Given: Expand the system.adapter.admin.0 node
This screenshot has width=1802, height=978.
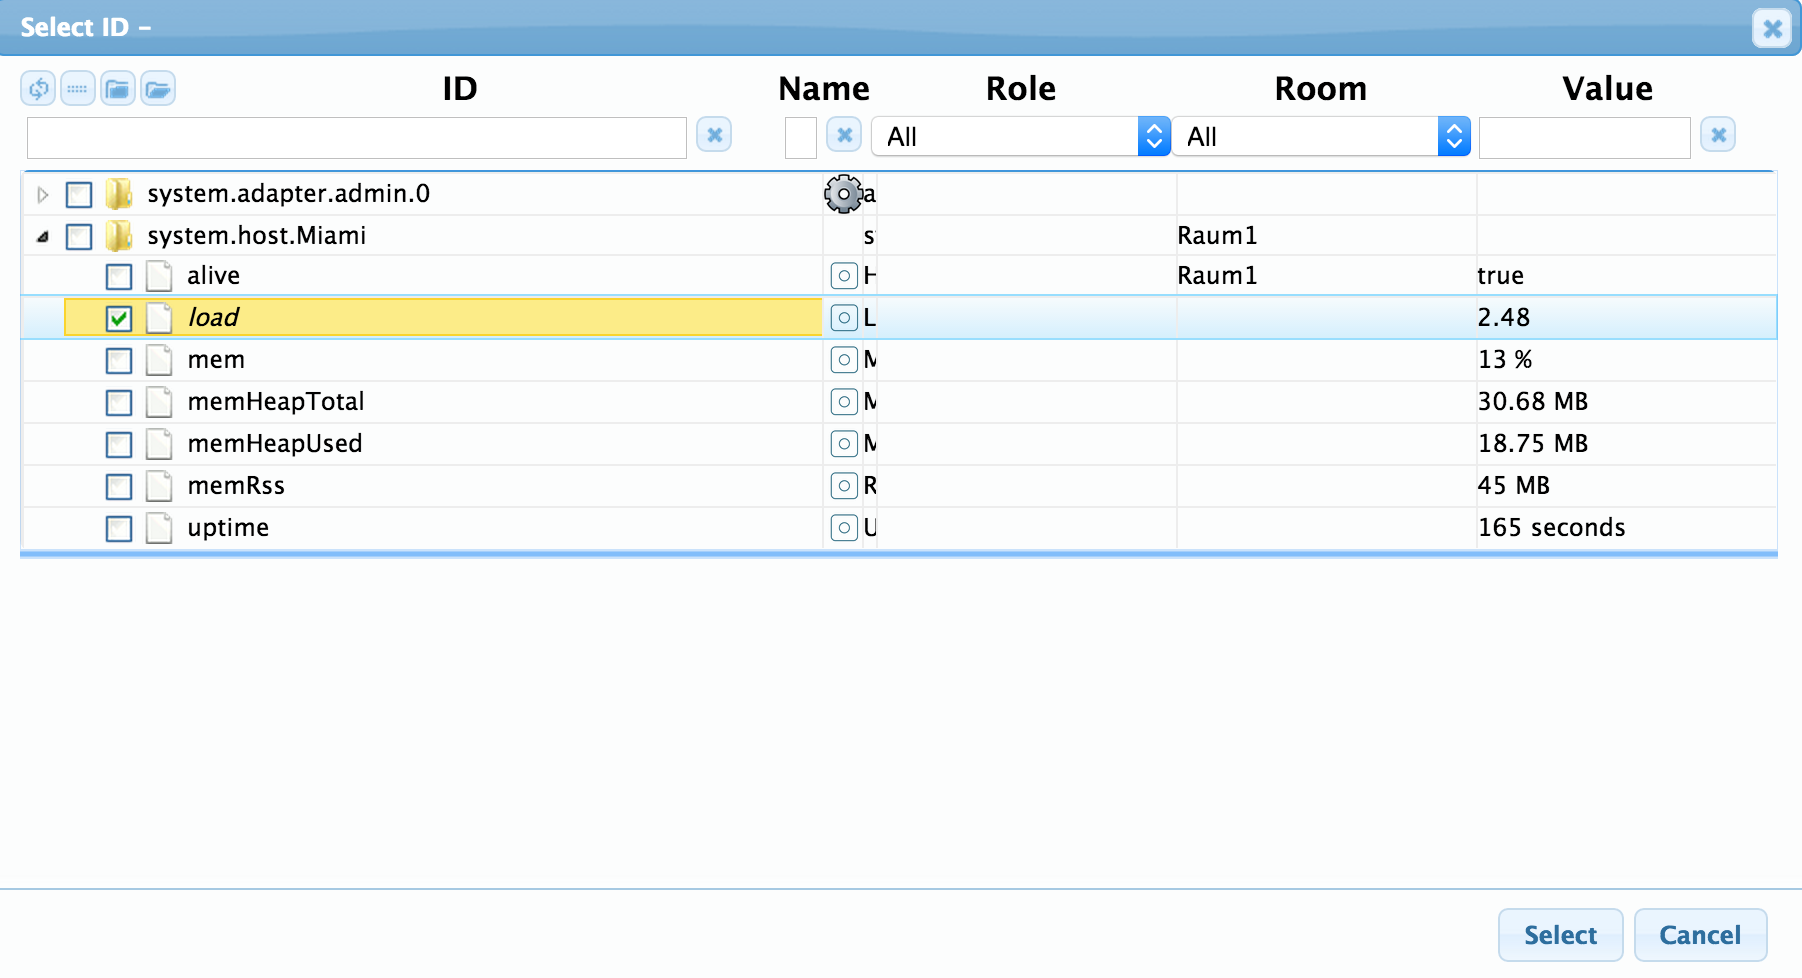Looking at the screenshot, I should click(x=42, y=194).
